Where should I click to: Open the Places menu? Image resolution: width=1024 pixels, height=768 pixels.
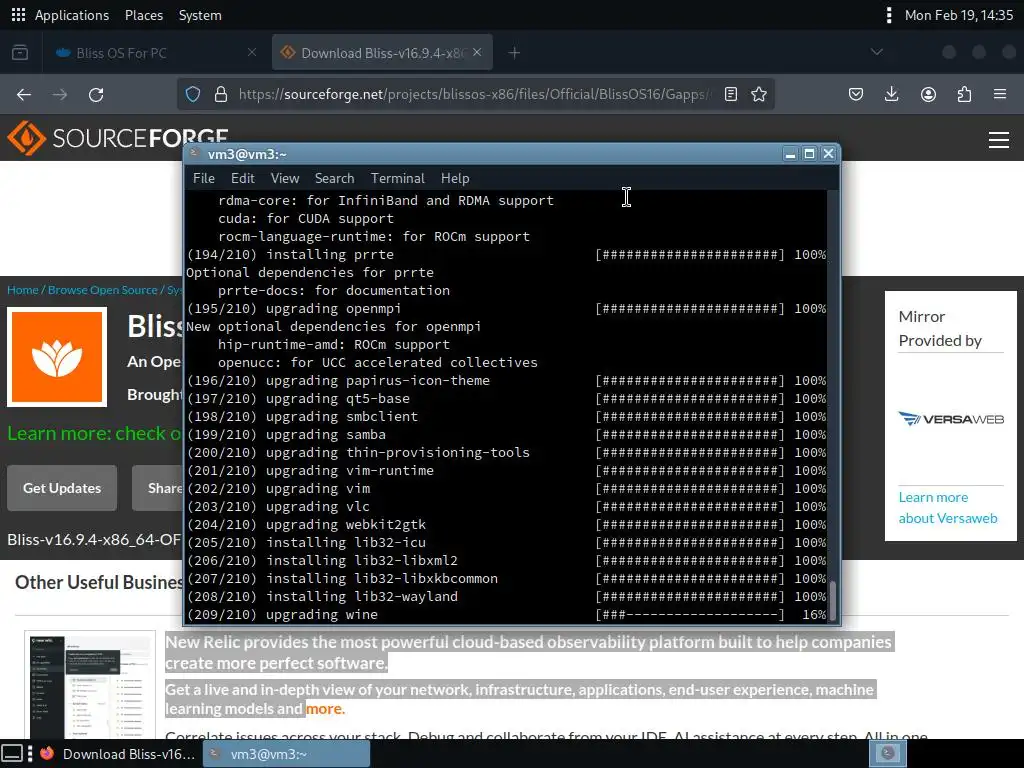tap(144, 15)
